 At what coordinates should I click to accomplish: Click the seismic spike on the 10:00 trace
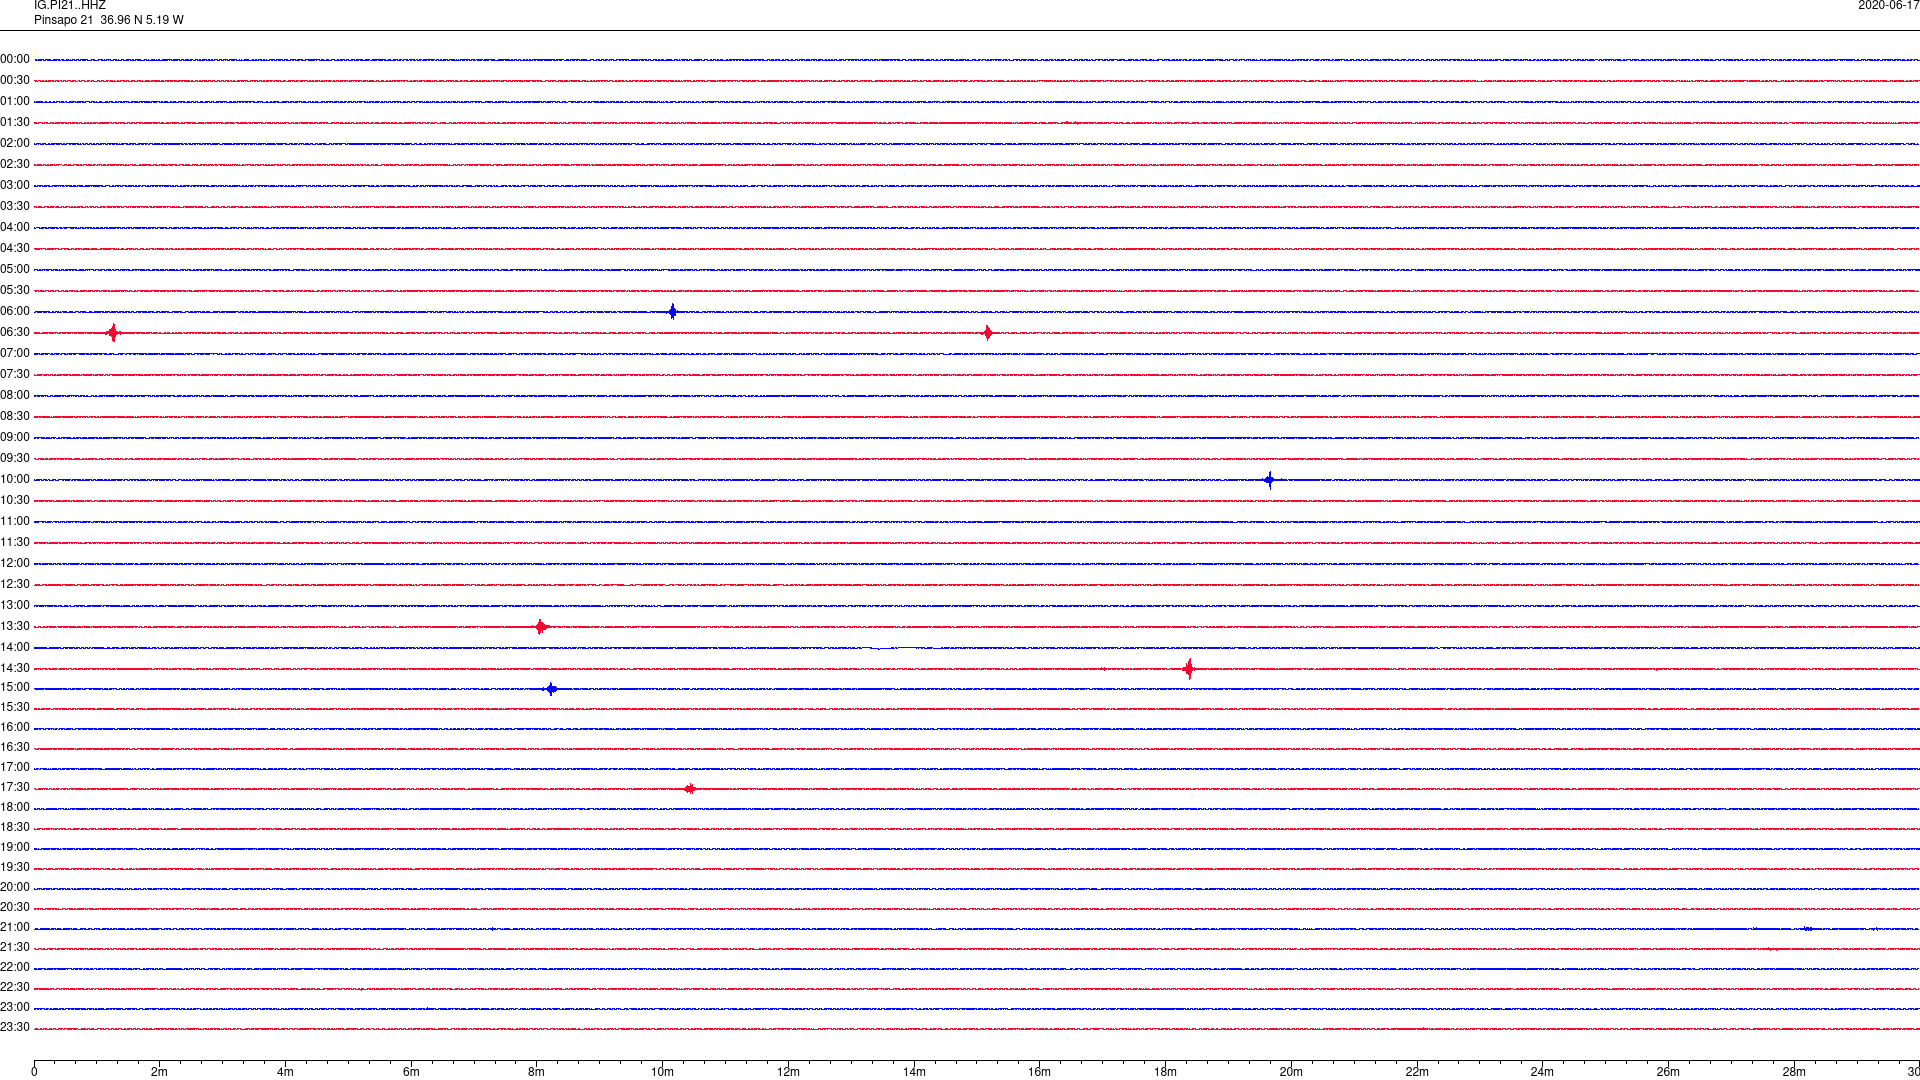1269,480
